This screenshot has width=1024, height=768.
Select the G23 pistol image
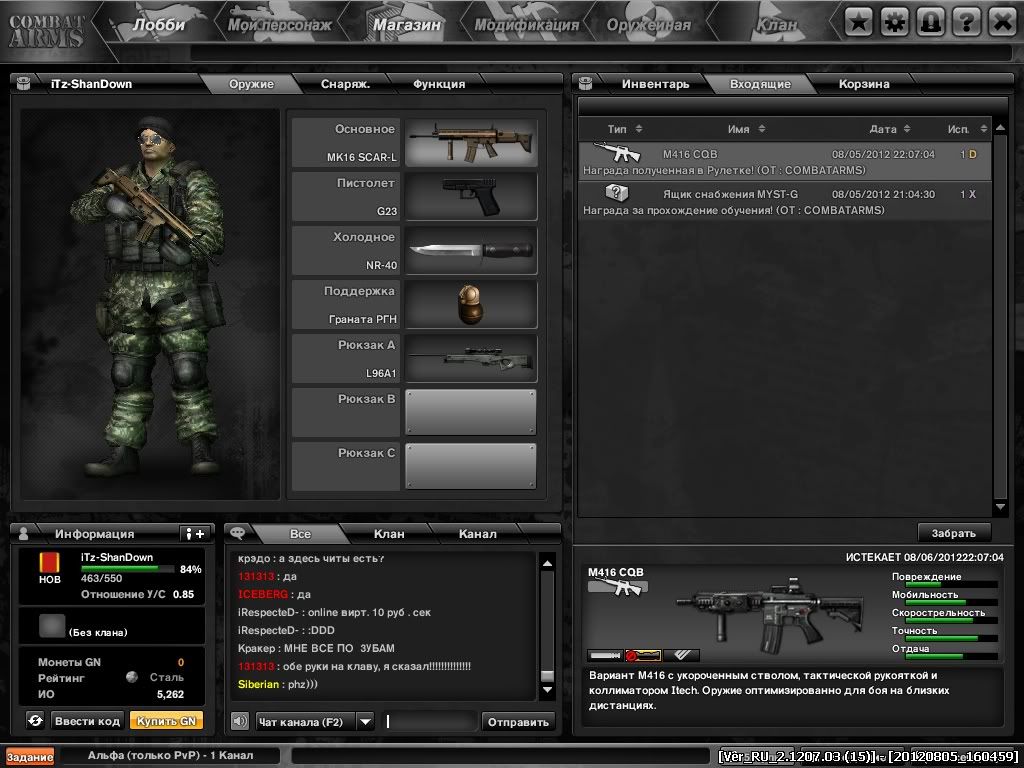coord(471,196)
